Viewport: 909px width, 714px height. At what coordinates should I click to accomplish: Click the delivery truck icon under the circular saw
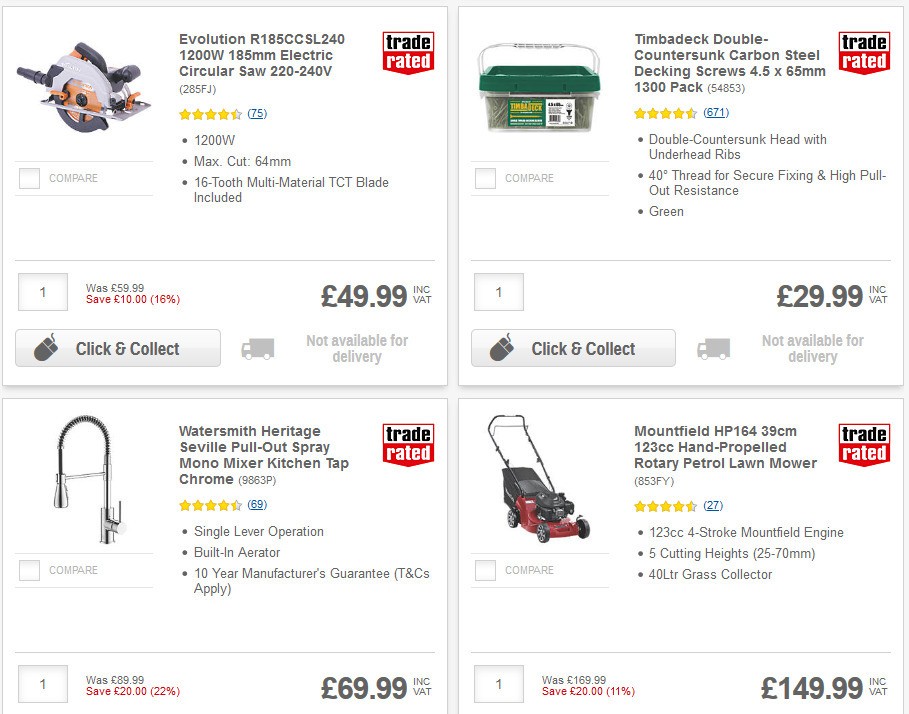[x=260, y=347]
